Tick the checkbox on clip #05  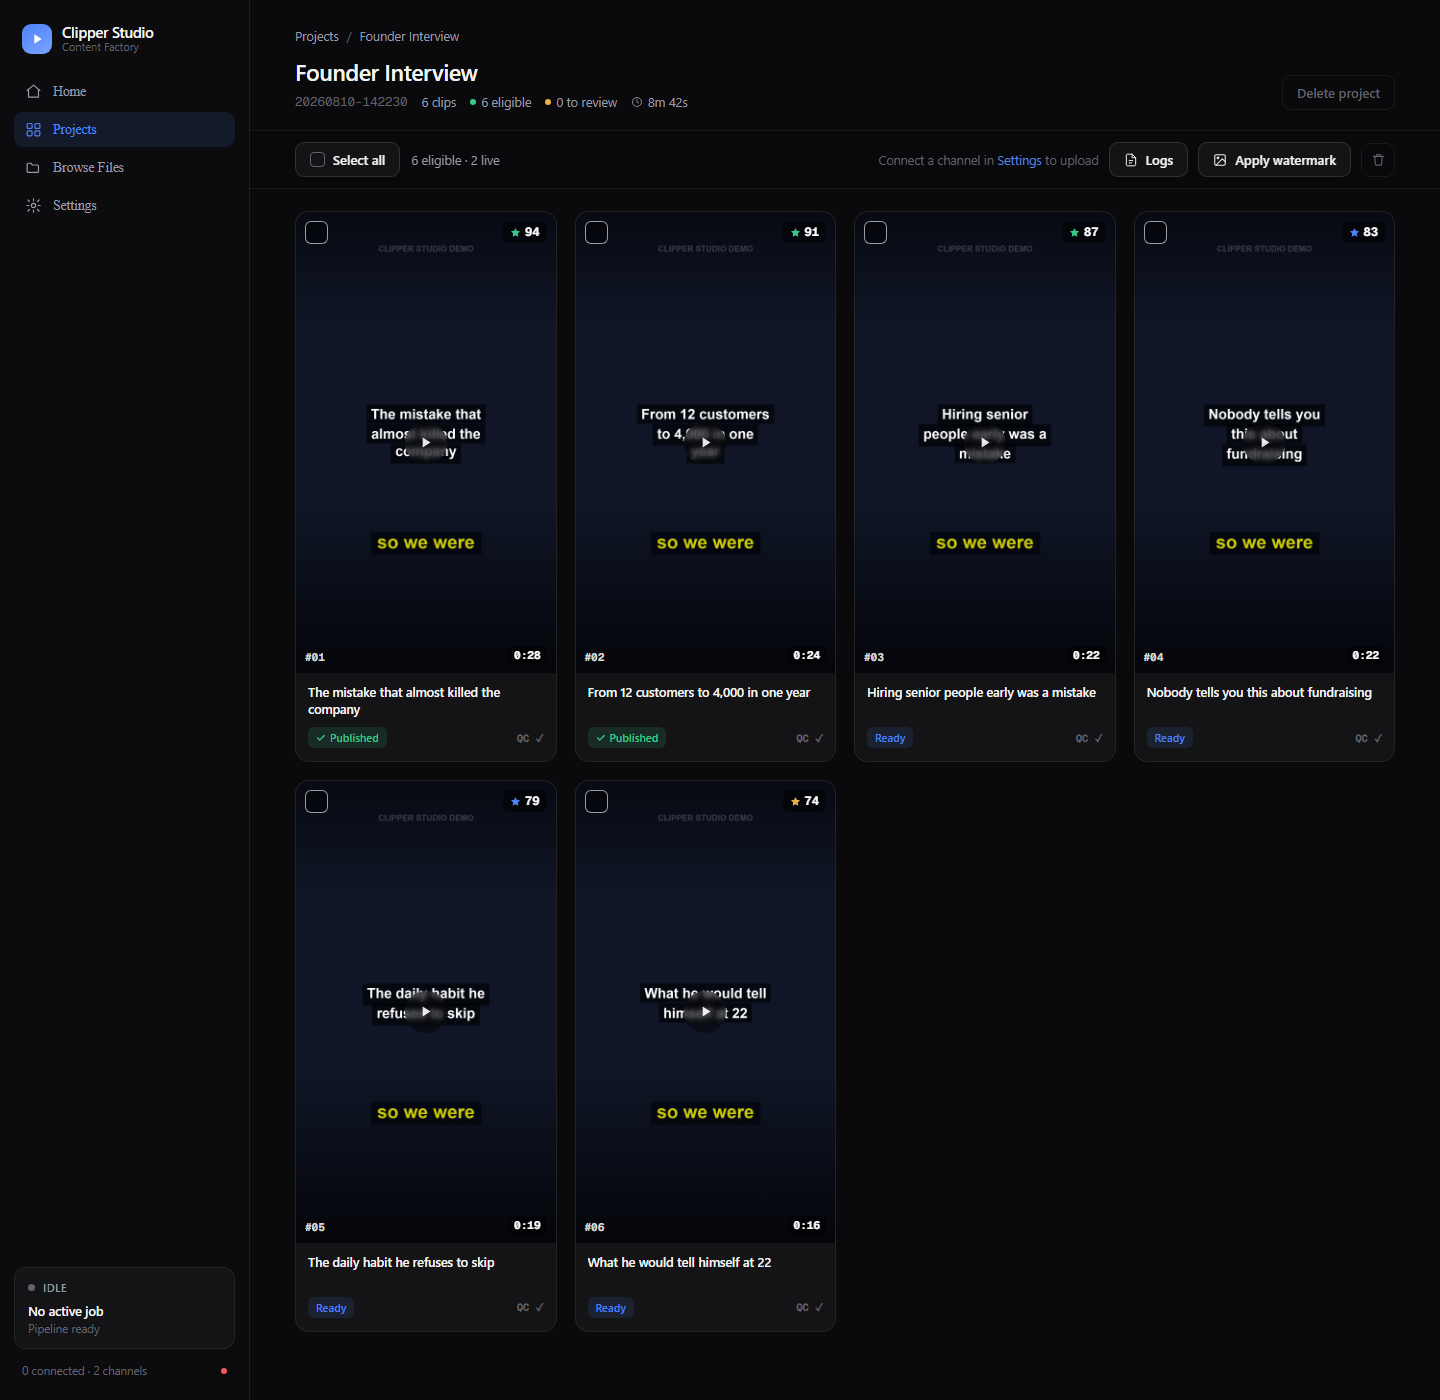(317, 802)
